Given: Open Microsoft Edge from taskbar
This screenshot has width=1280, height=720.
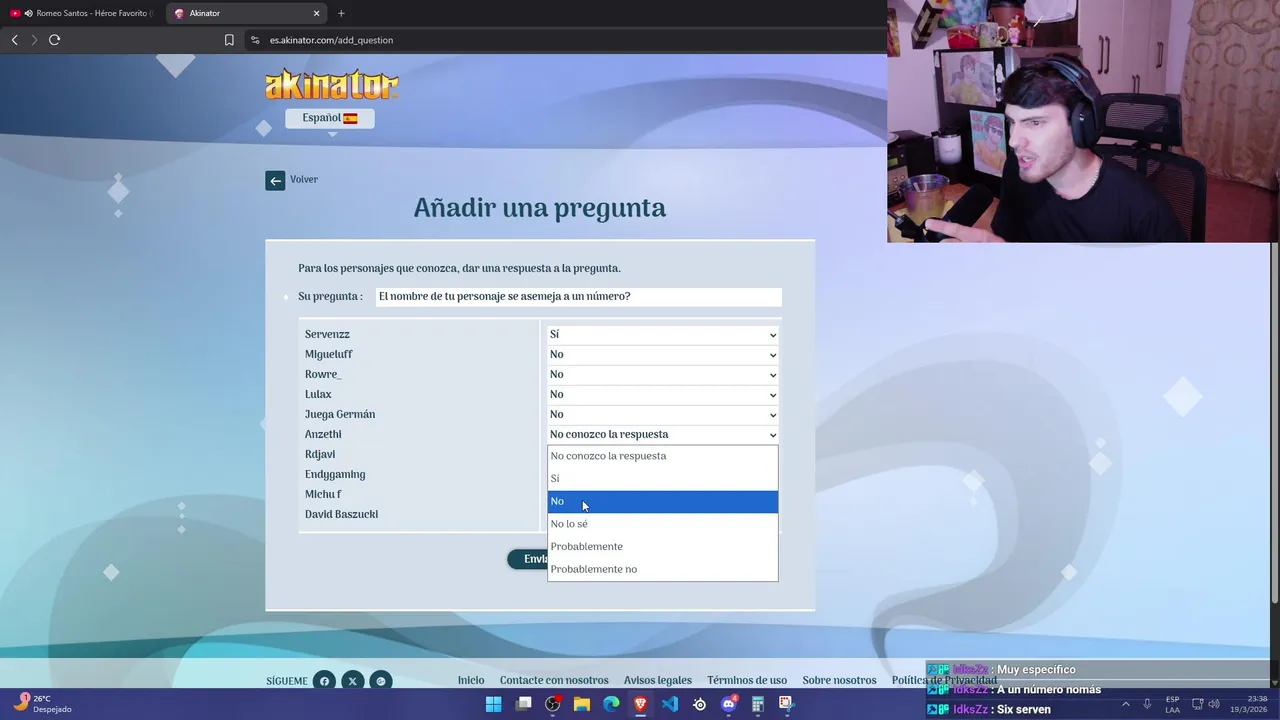Looking at the screenshot, I should [x=611, y=704].
